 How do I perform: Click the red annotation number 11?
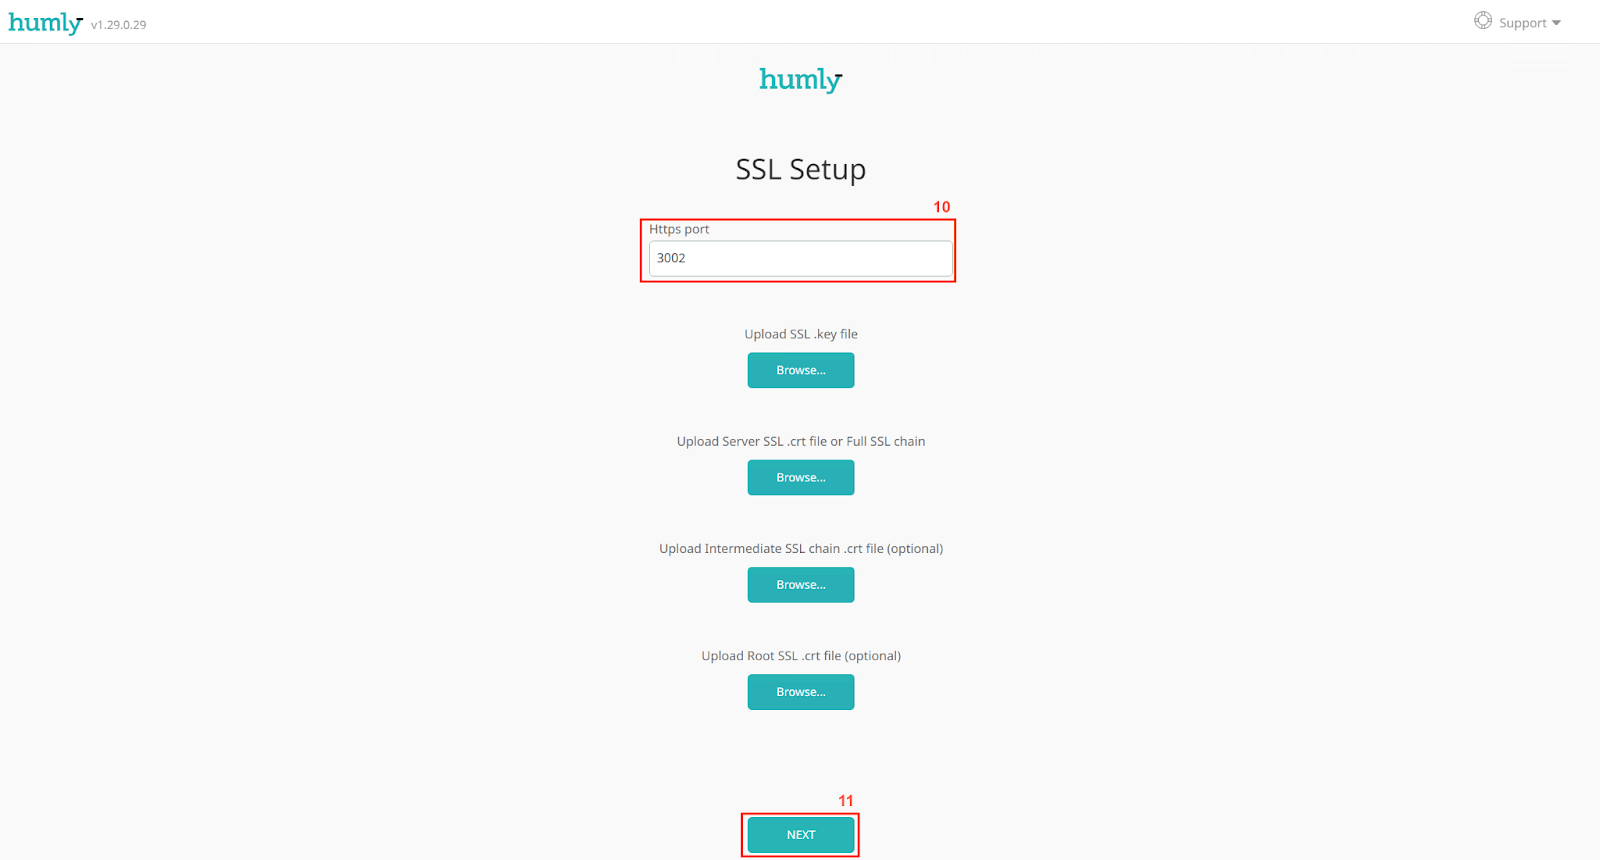pyautogui.click(x=846, y=801)
